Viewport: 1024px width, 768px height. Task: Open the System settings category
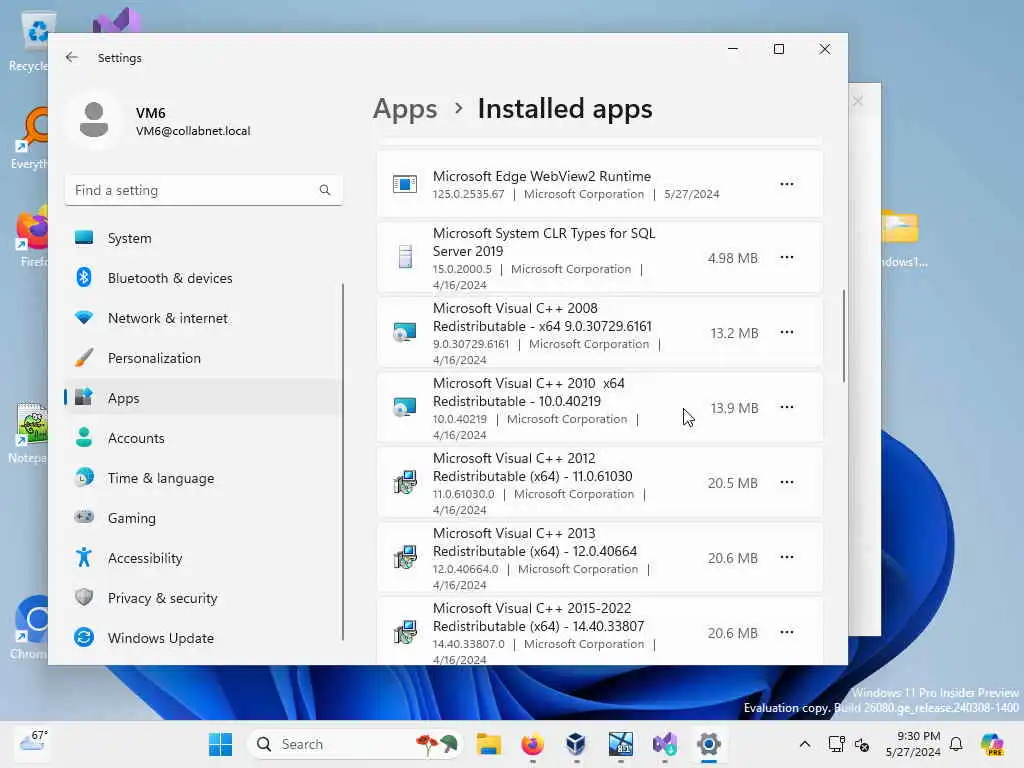(x=202, y=238)
